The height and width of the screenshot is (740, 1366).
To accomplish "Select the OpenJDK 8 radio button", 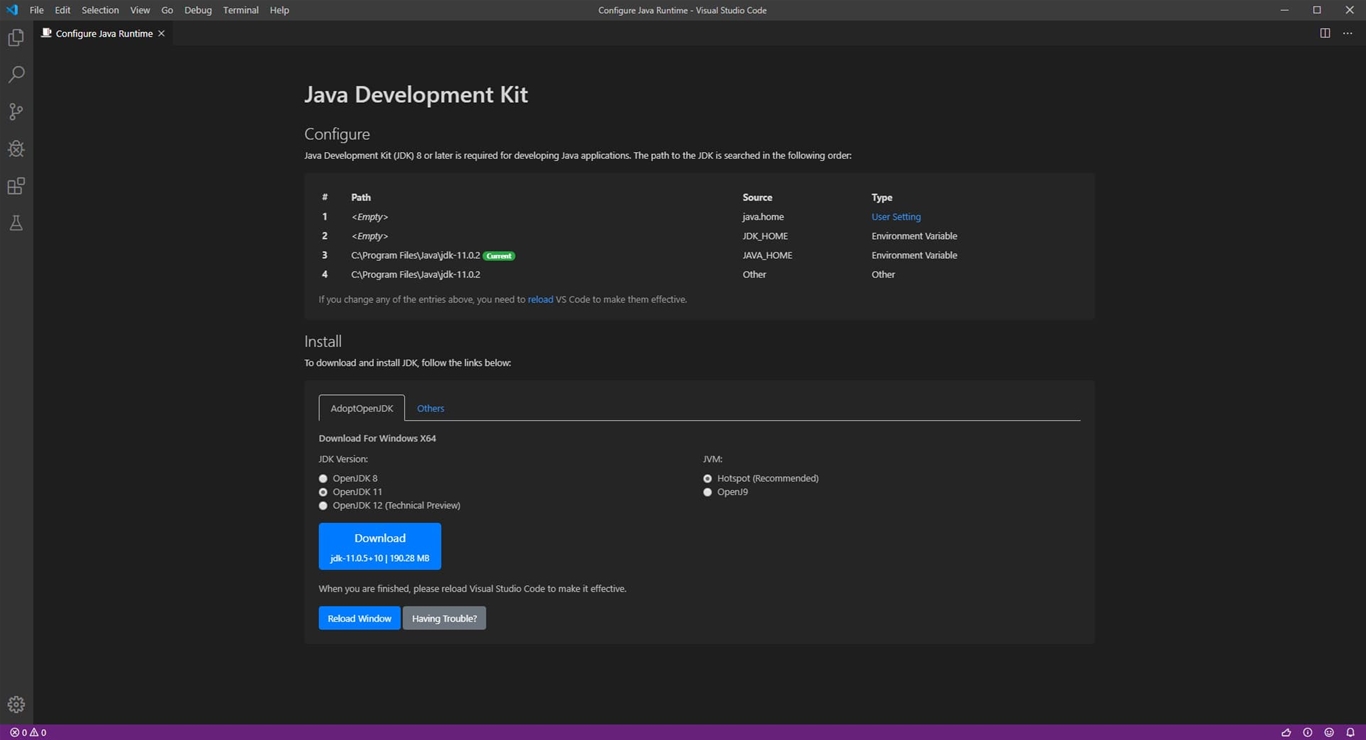I will tap(323, 478).
